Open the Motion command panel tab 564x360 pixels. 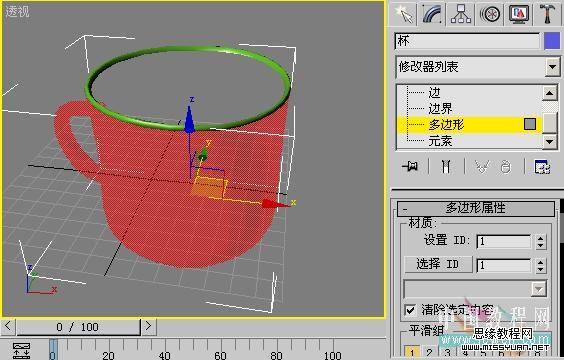pyautogui.click(x=490, y=14)
